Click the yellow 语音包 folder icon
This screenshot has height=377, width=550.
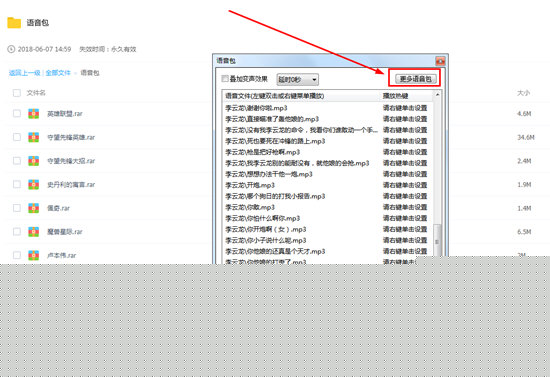click(14, 23)
